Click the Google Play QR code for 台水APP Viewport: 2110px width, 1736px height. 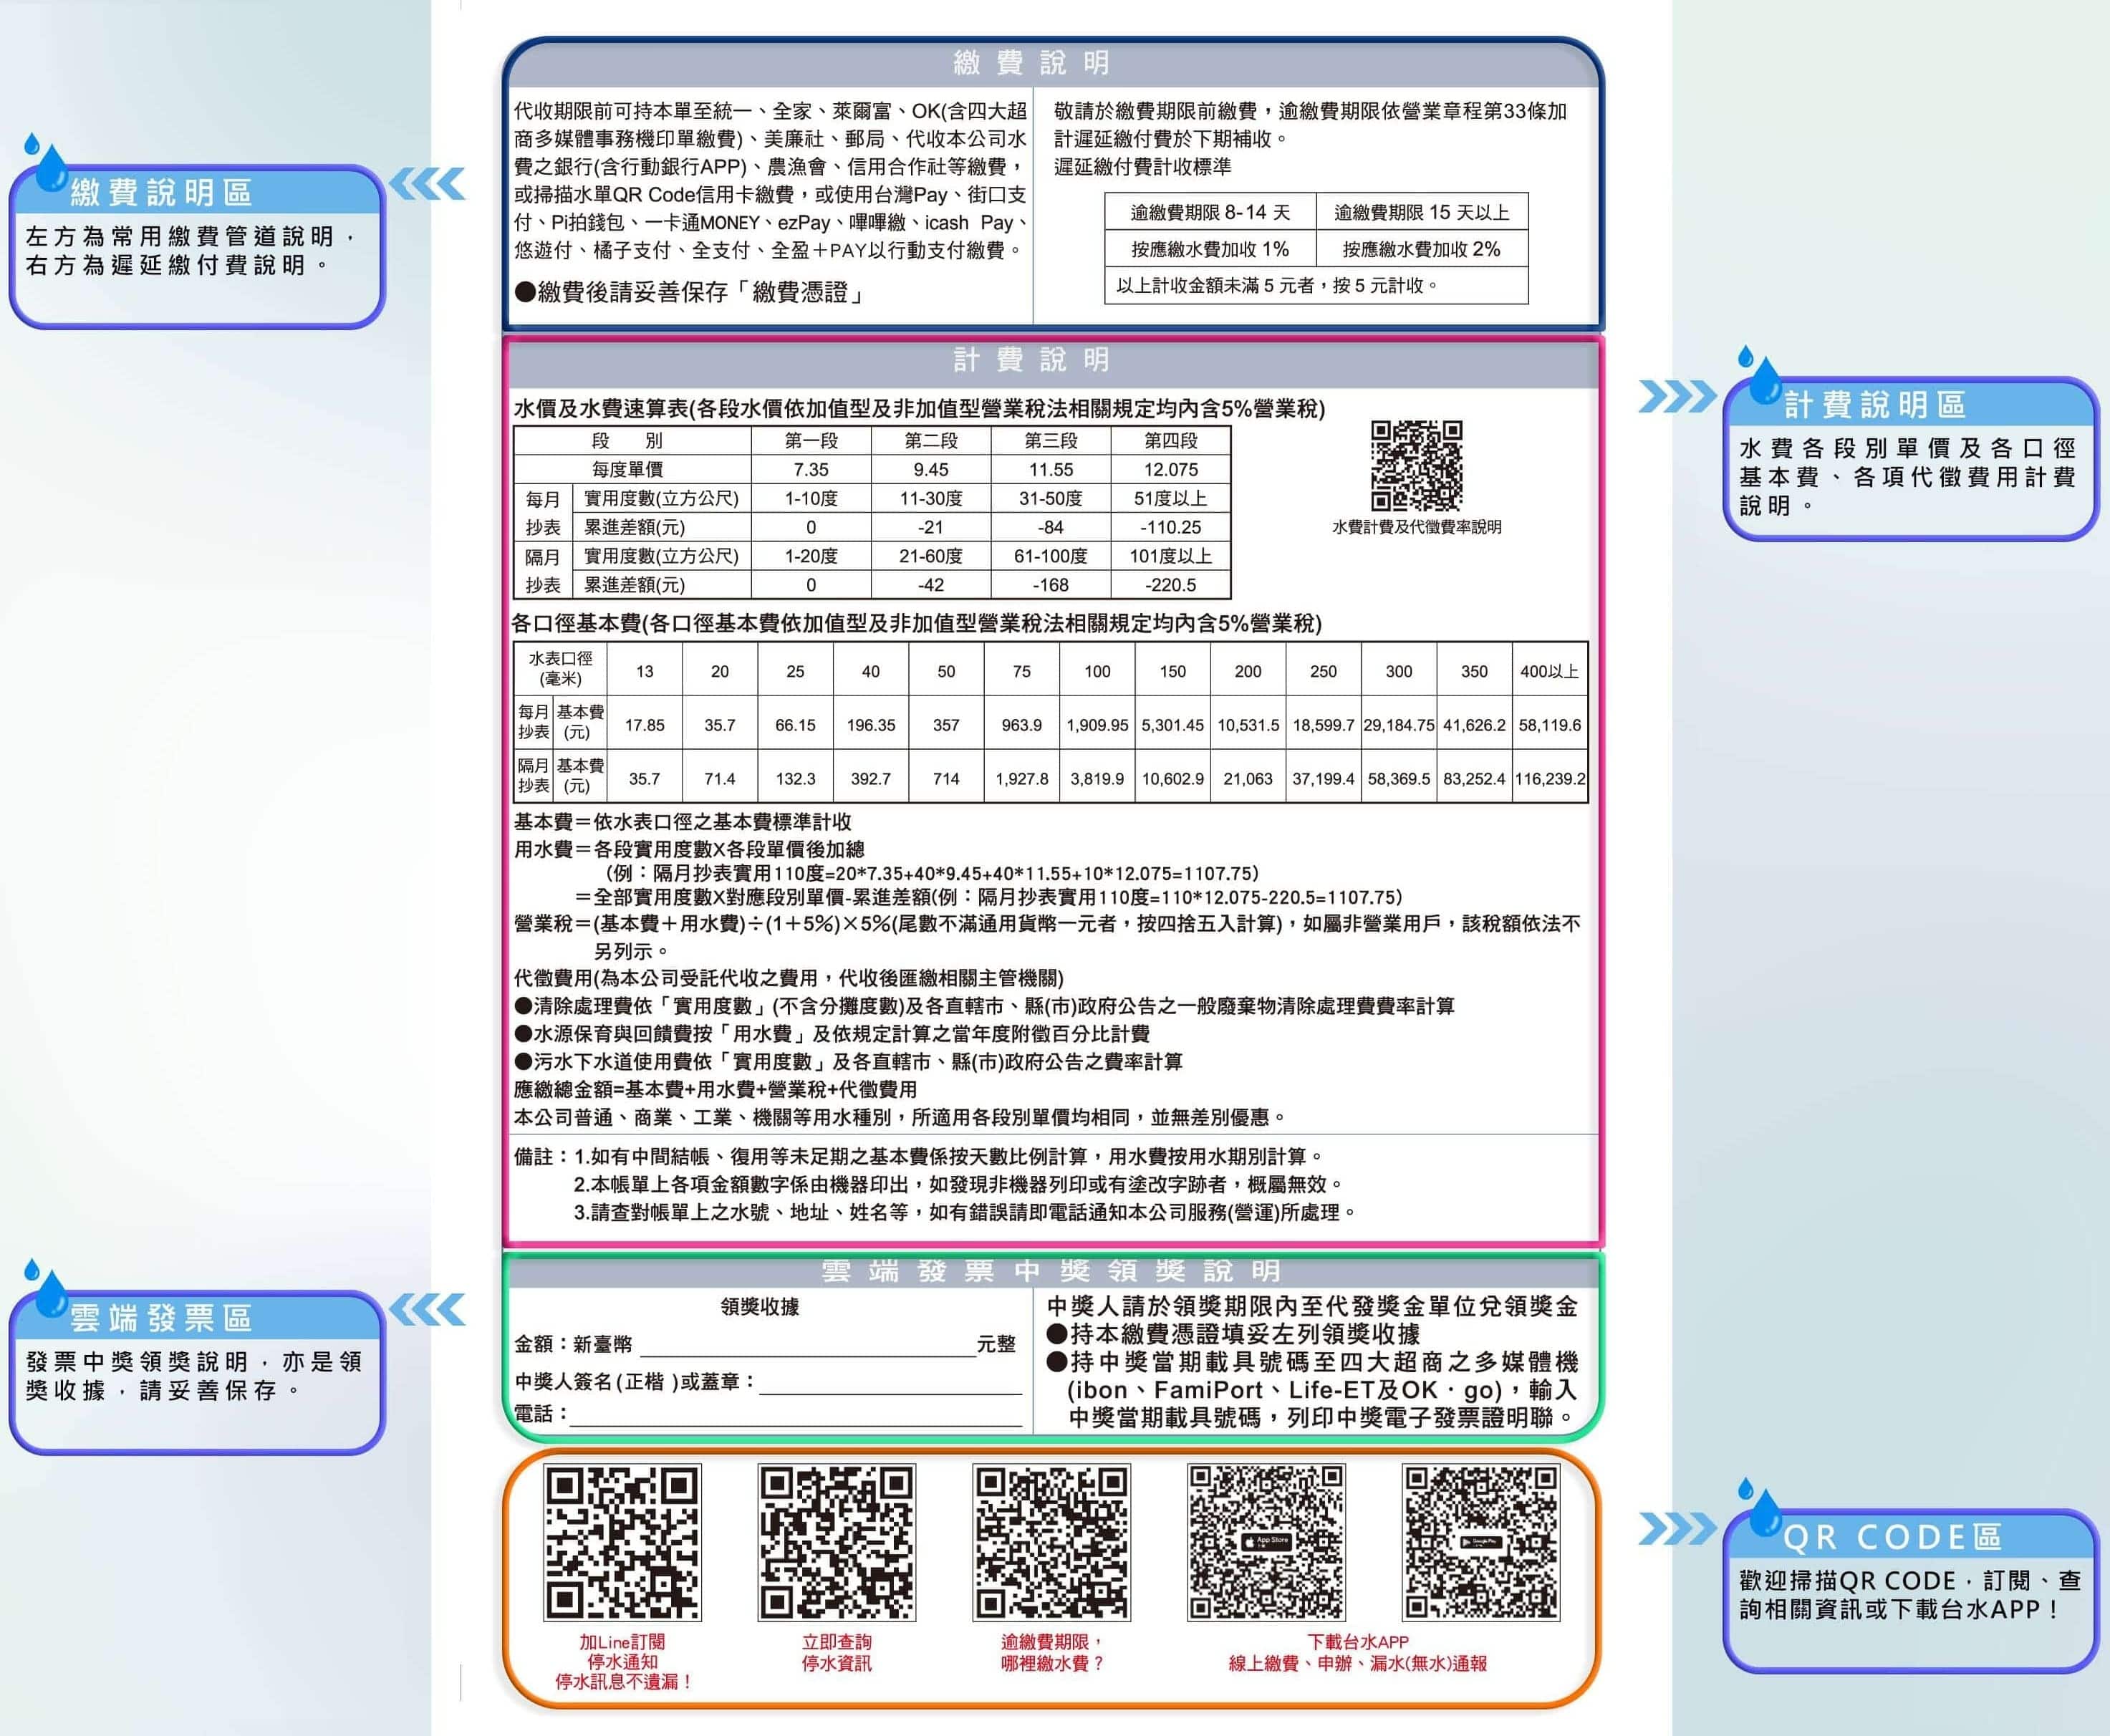click(1481, 1543)
